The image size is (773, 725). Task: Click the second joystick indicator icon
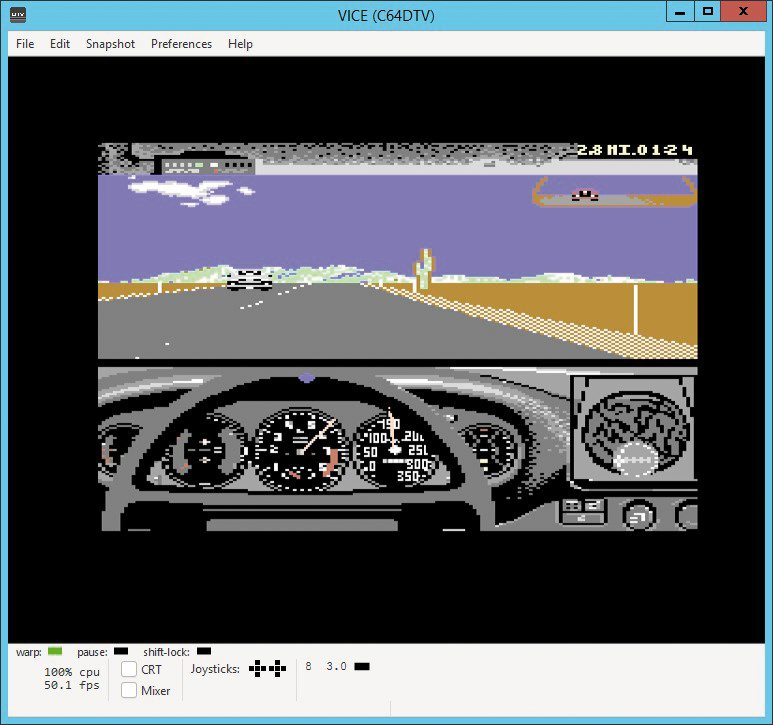click(277, 668)
